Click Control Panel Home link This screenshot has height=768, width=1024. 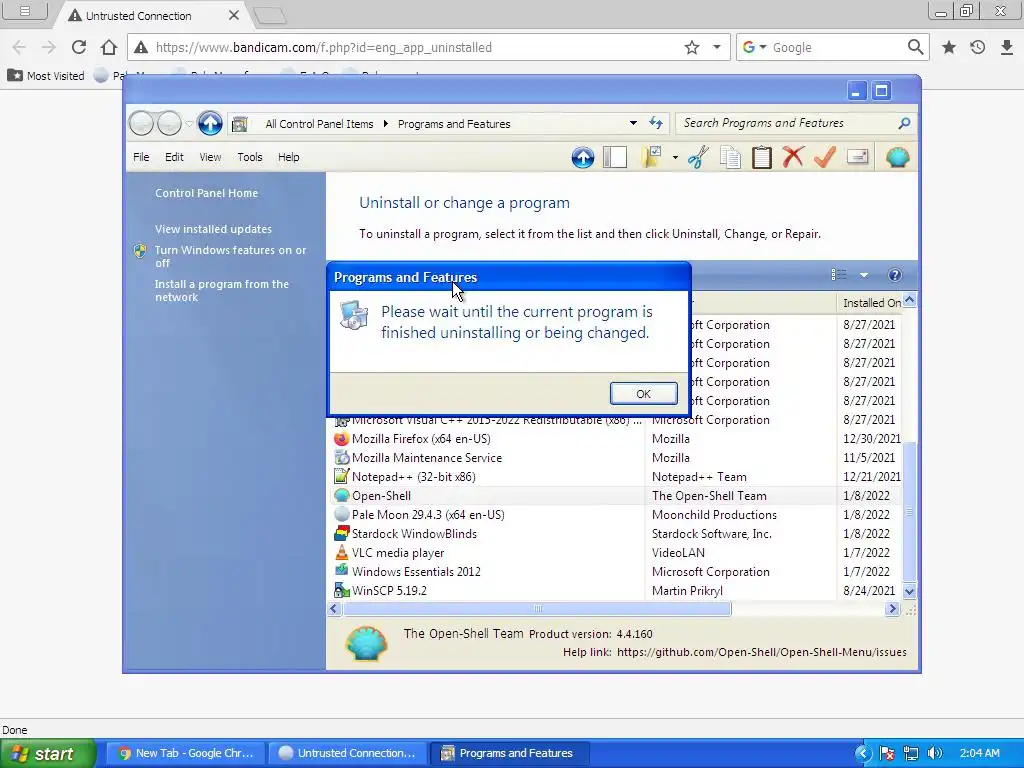(206, 193)
